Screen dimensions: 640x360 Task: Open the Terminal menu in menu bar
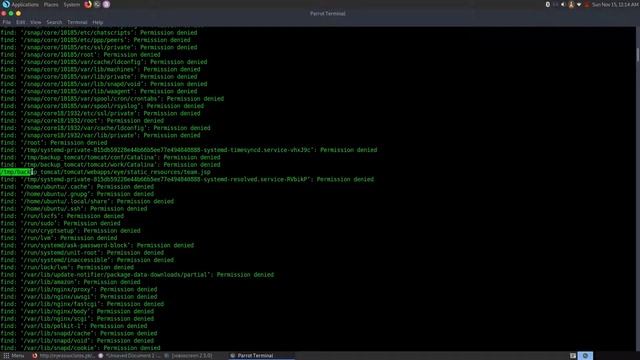(77, 22)
